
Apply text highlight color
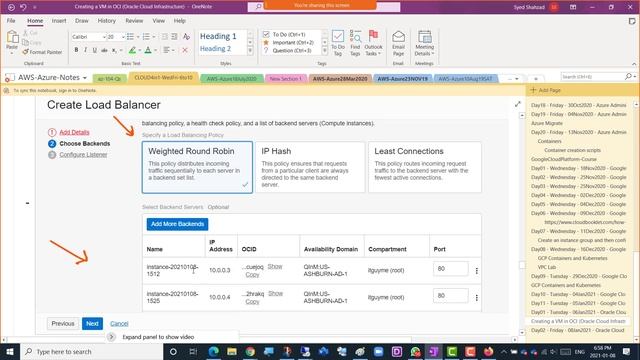(132, 50)
